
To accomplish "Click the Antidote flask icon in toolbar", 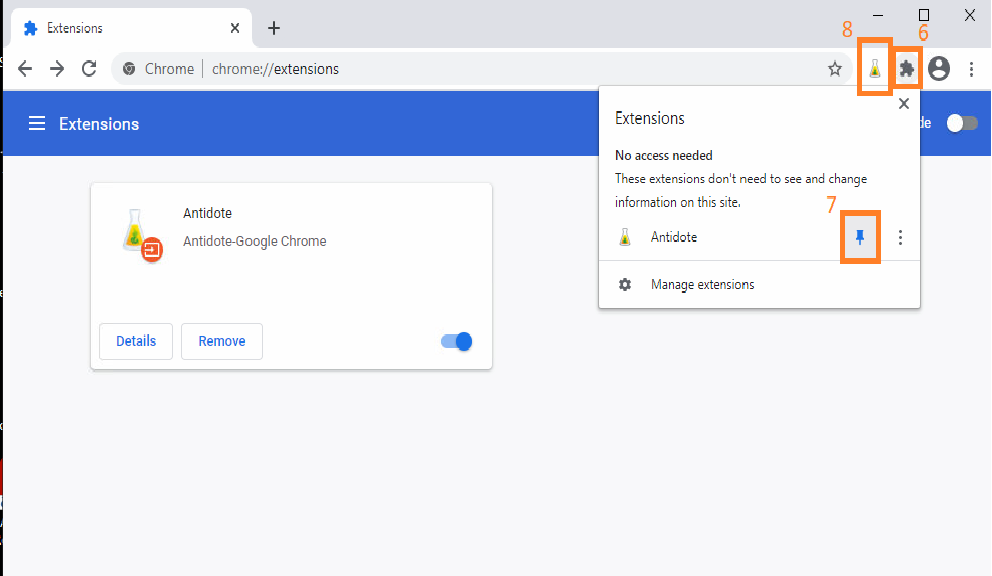I will click(x=875, y=69).
